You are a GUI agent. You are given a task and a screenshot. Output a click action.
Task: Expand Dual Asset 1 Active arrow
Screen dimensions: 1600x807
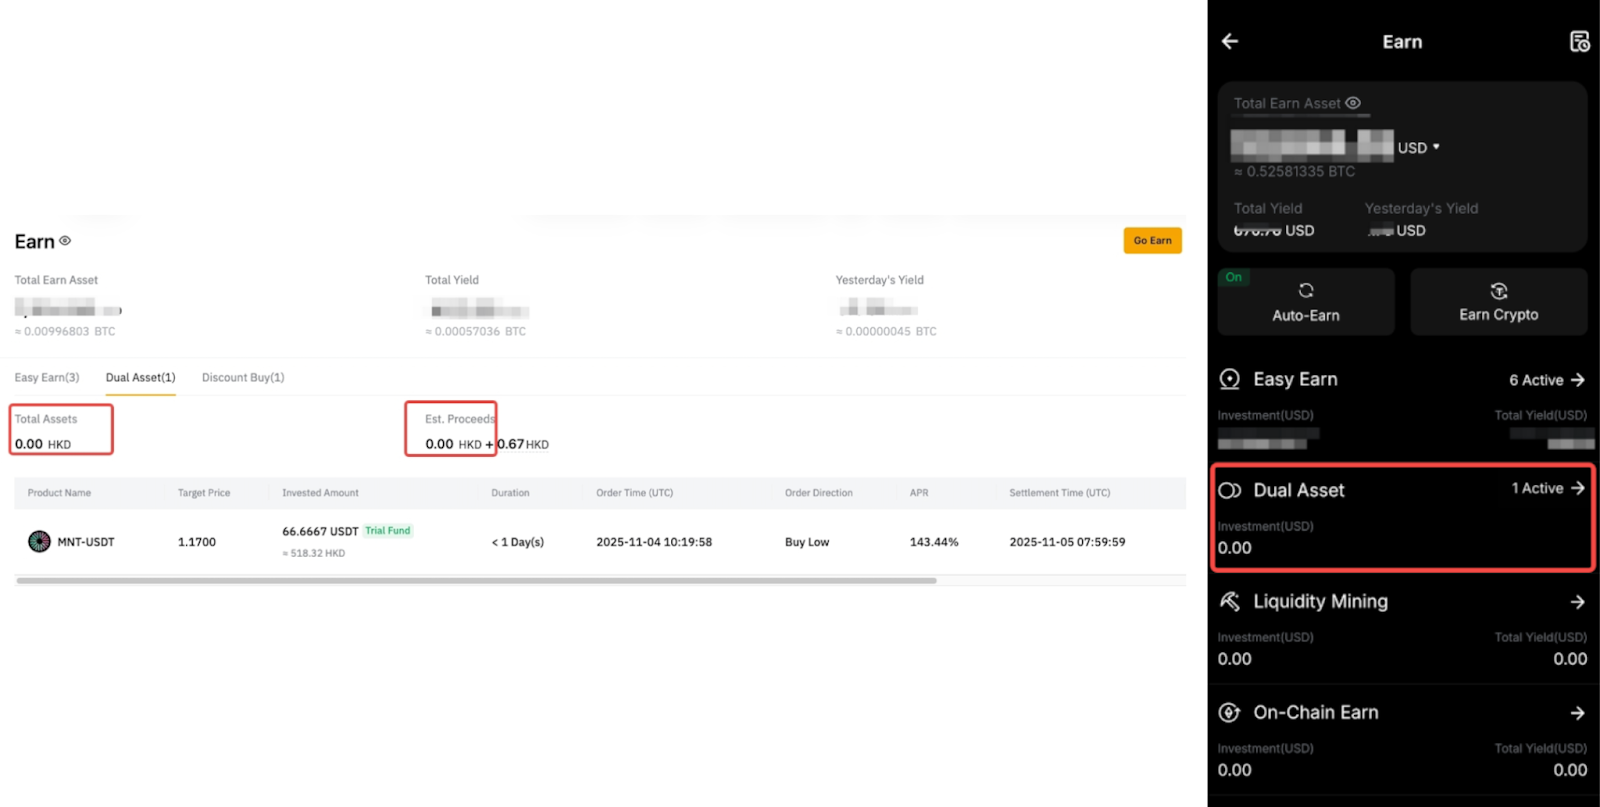click(x=1577, y=488)
